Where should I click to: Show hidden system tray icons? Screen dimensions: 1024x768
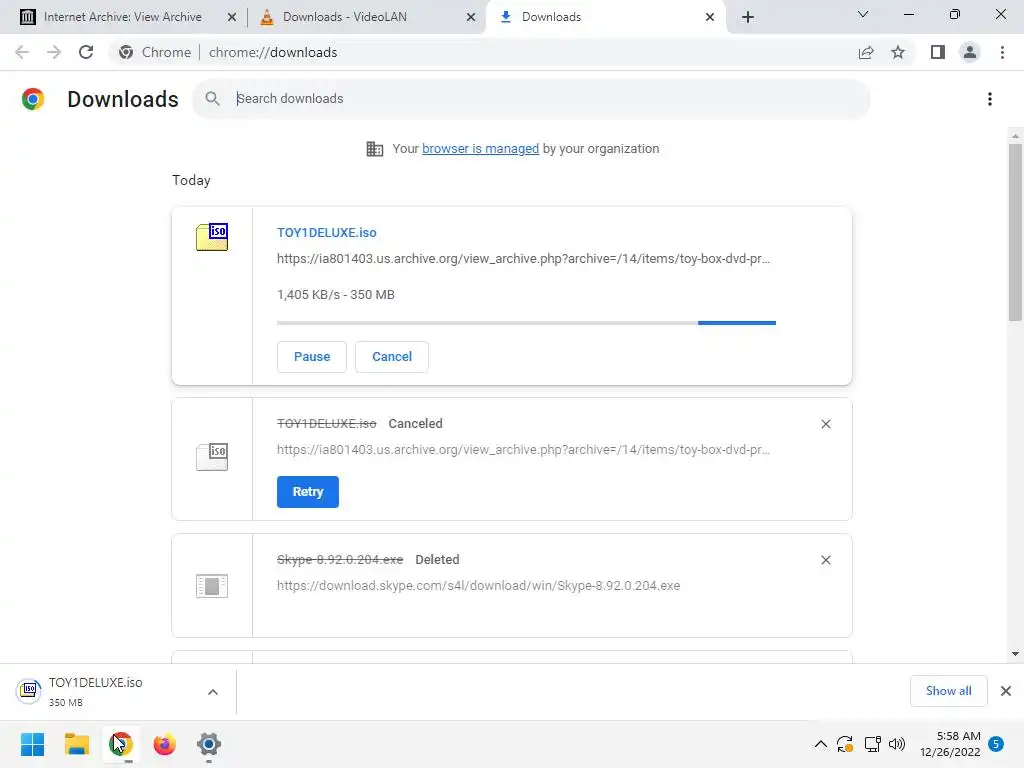click(821, 744)
